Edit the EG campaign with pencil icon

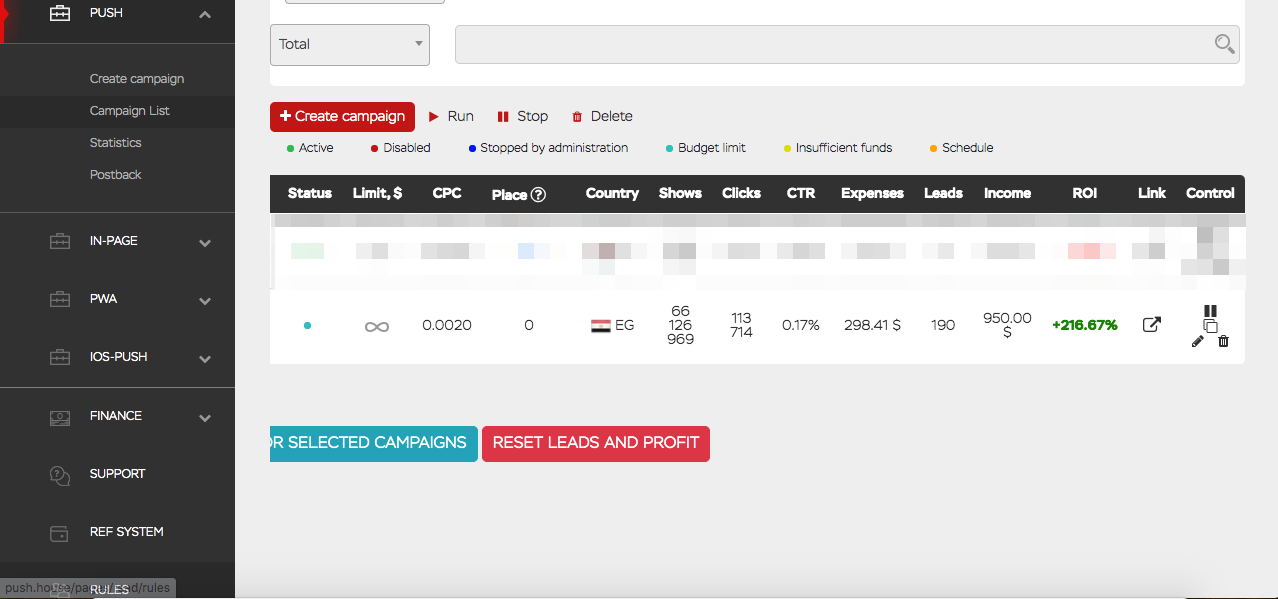click(1198, 341)
